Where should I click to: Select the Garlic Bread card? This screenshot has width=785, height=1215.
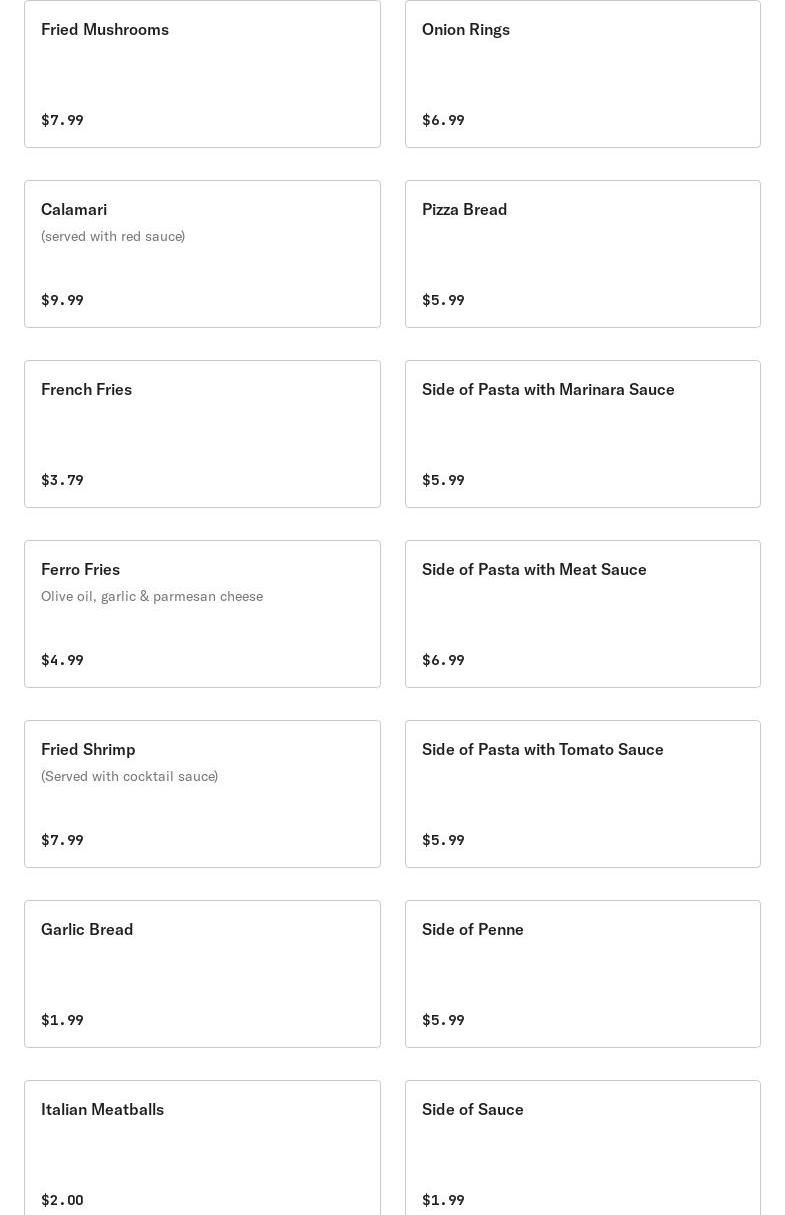click(202, 974)
